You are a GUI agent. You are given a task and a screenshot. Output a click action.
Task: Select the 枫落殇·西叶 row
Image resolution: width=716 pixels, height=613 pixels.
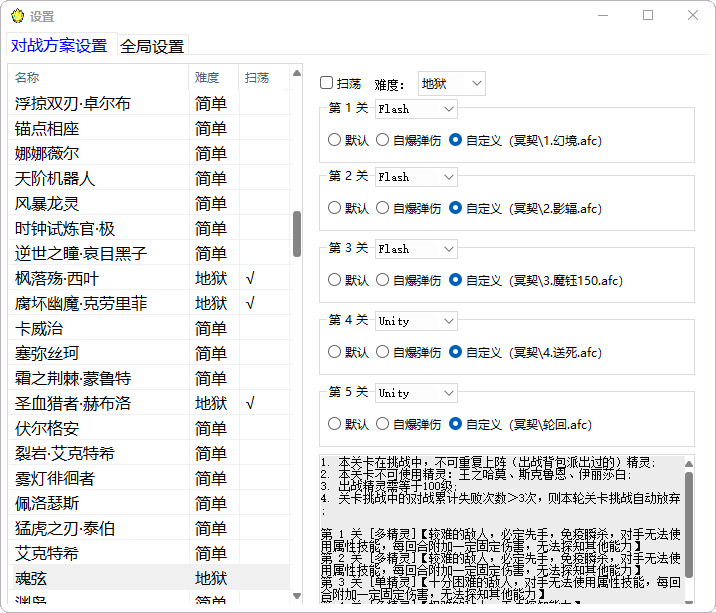pos(149,278)
